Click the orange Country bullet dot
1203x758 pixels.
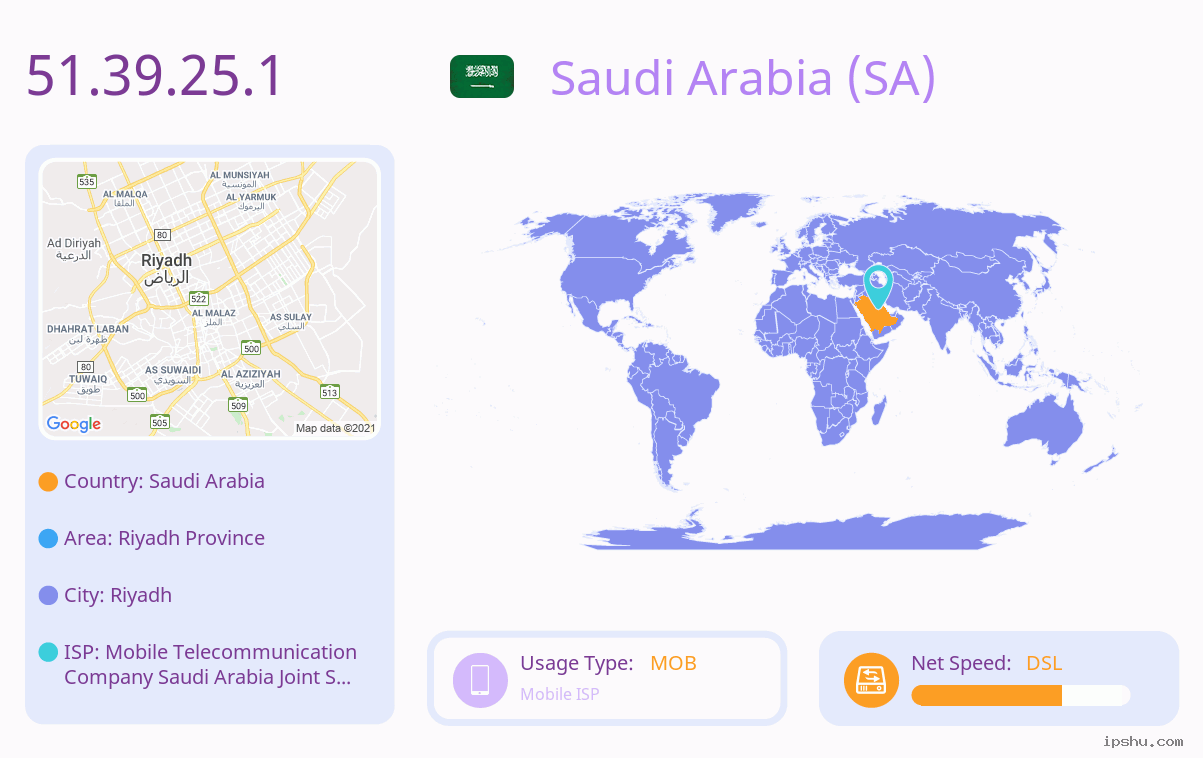click(48, 482)
